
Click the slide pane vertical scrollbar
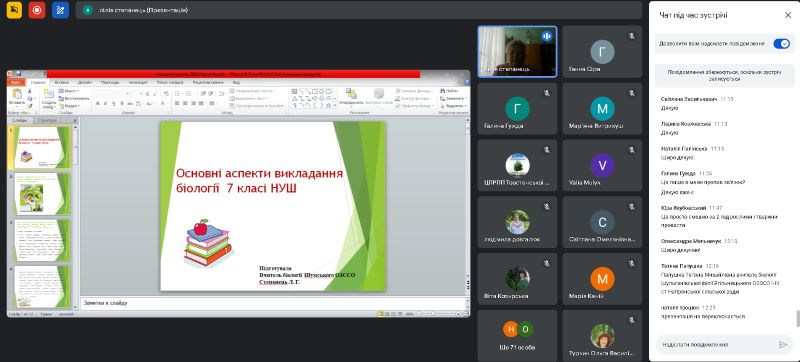tap(76, 217)
